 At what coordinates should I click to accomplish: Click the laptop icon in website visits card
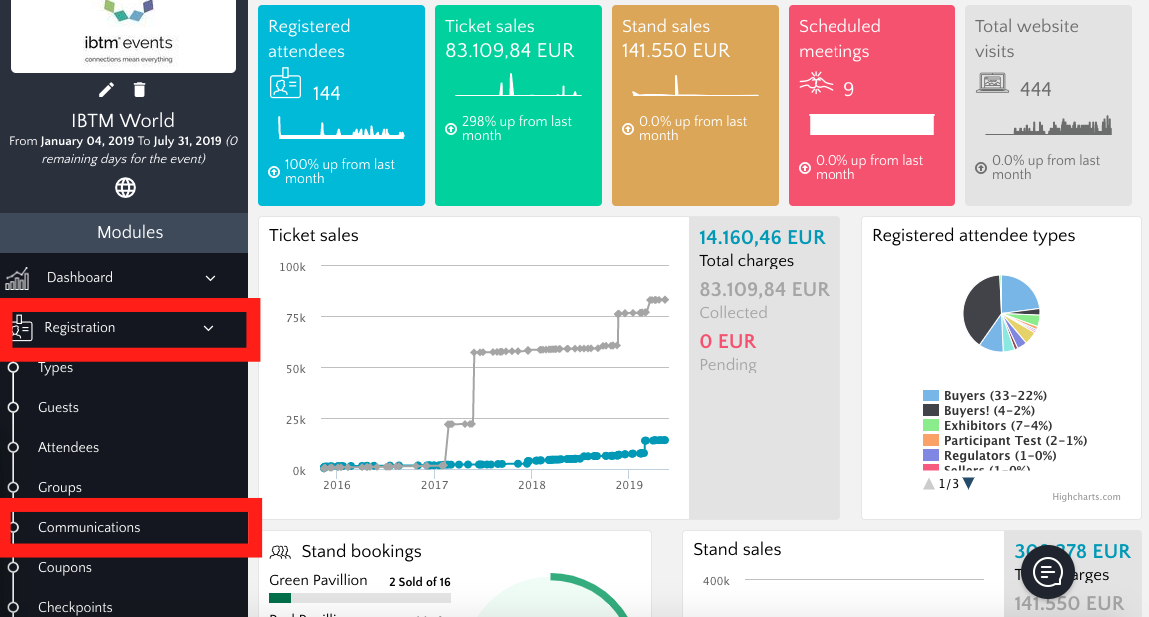[993, 83]
